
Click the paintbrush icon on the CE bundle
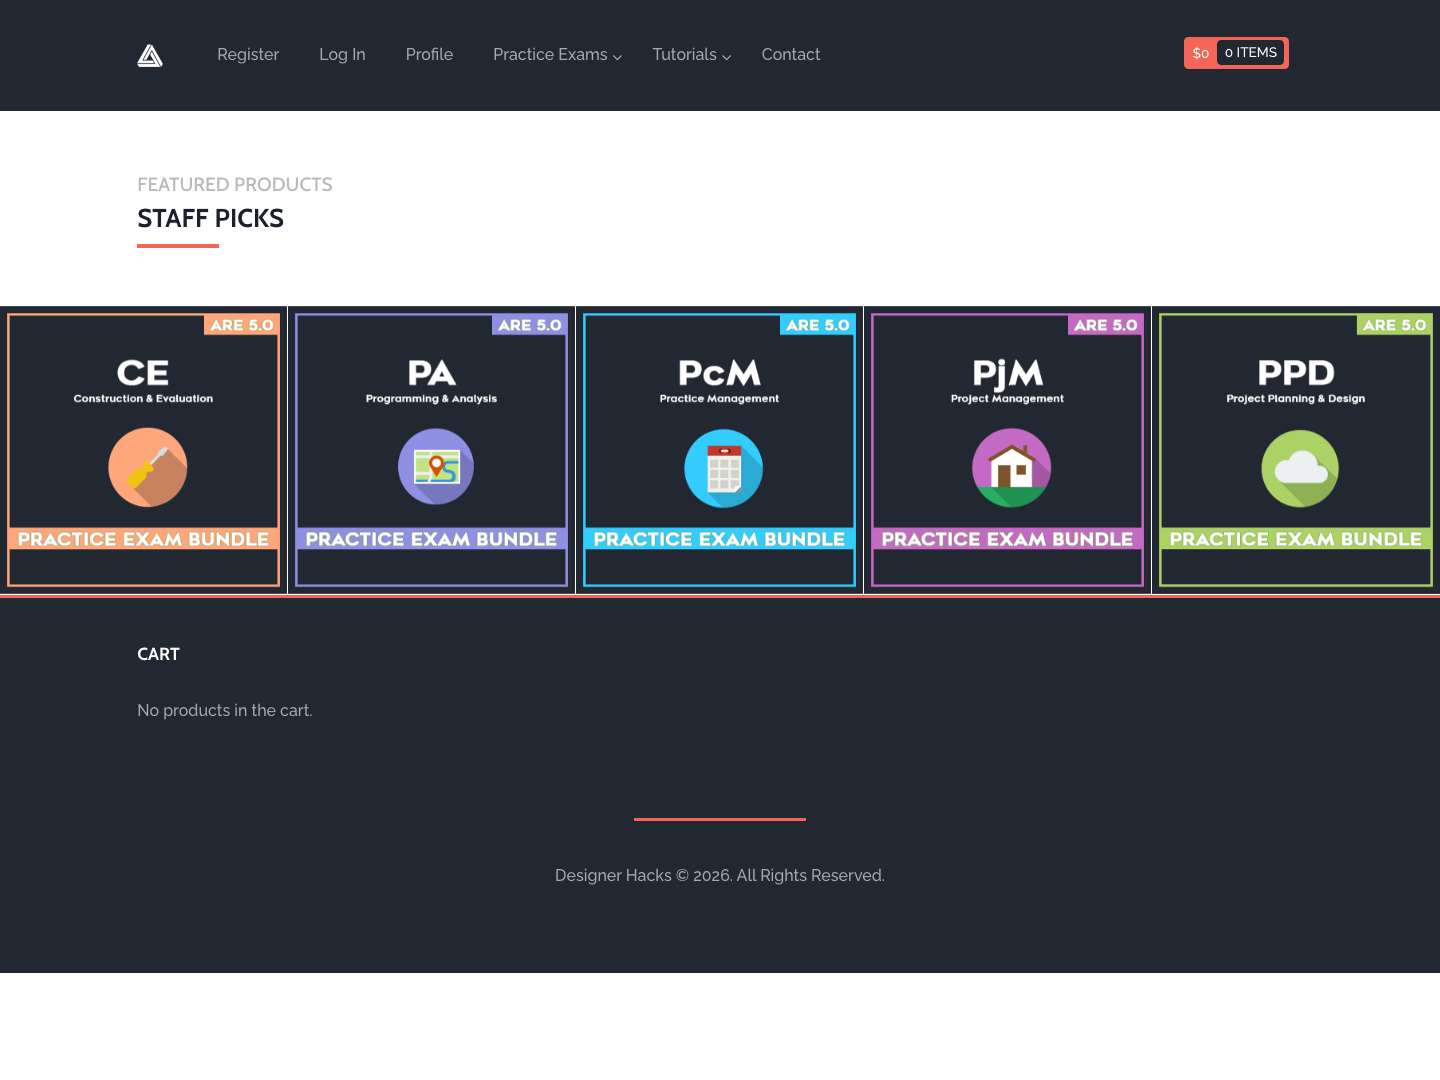pos(147,467)
